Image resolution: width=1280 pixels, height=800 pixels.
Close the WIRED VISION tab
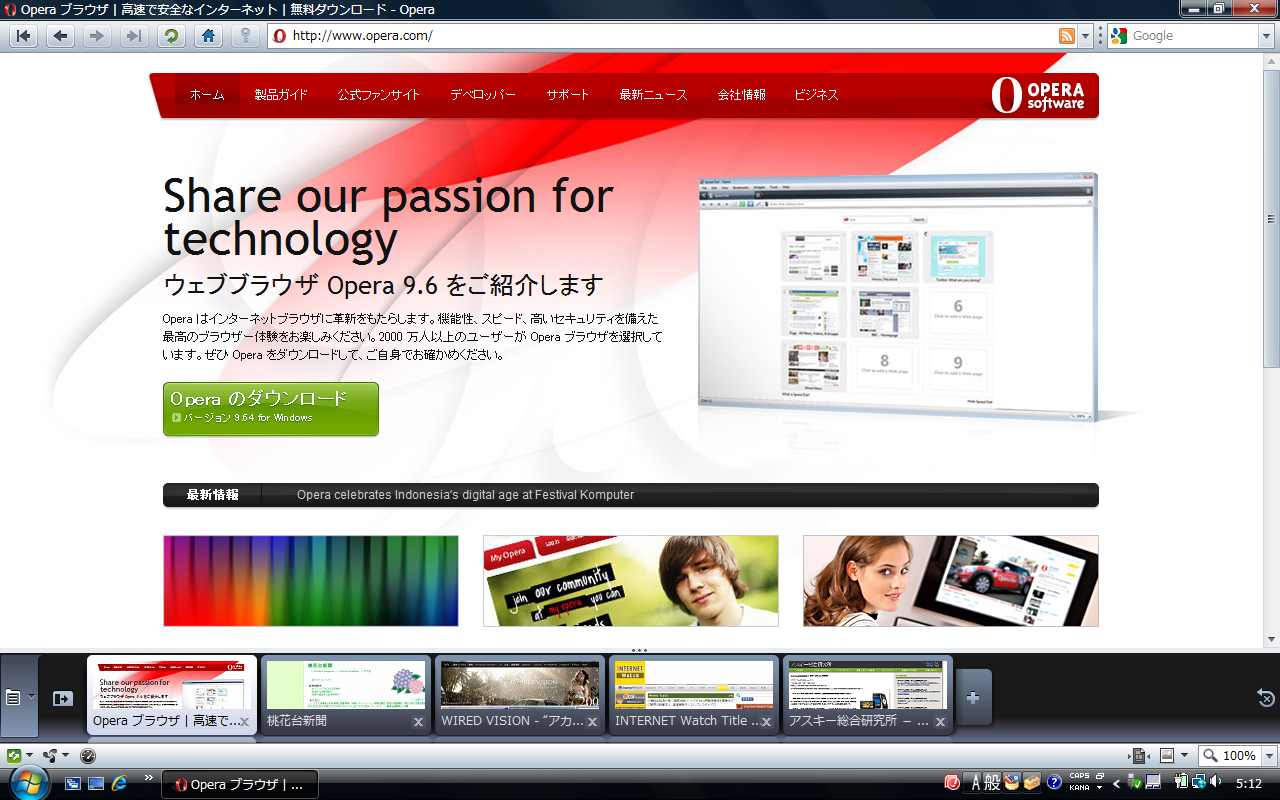(593, 721)
